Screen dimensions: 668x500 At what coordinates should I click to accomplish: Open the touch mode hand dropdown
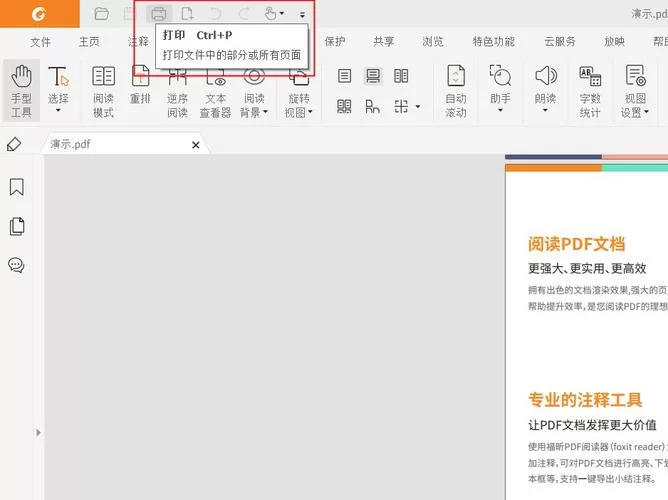tap(274, 14)
